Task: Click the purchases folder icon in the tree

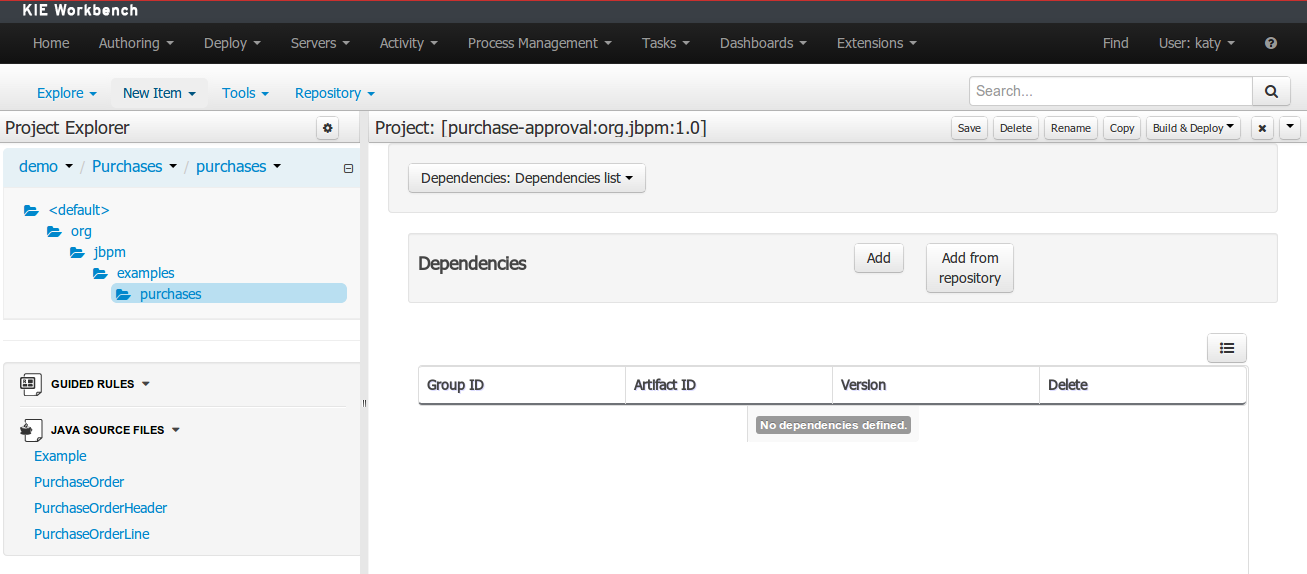Action: click(x=123, y=294)
